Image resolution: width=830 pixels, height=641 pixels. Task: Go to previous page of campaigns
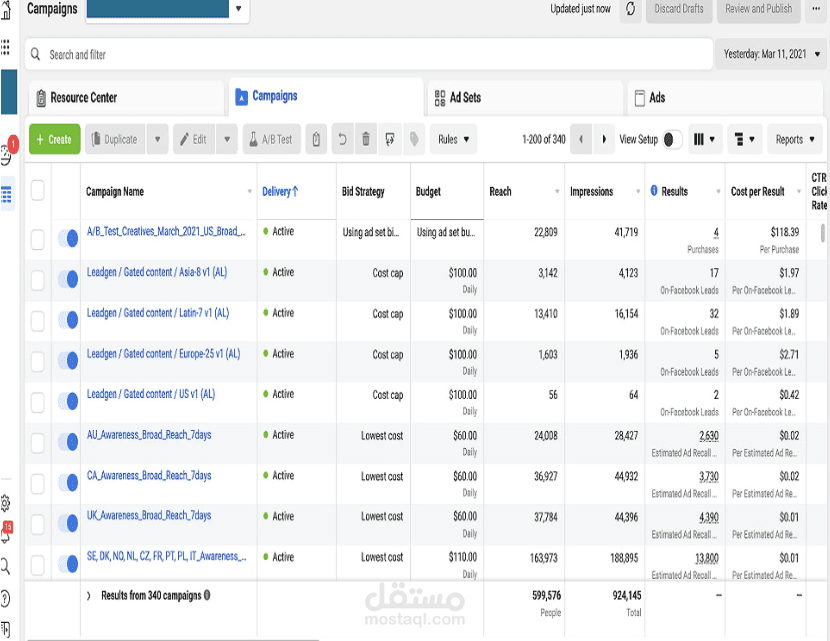pos(581,139)
